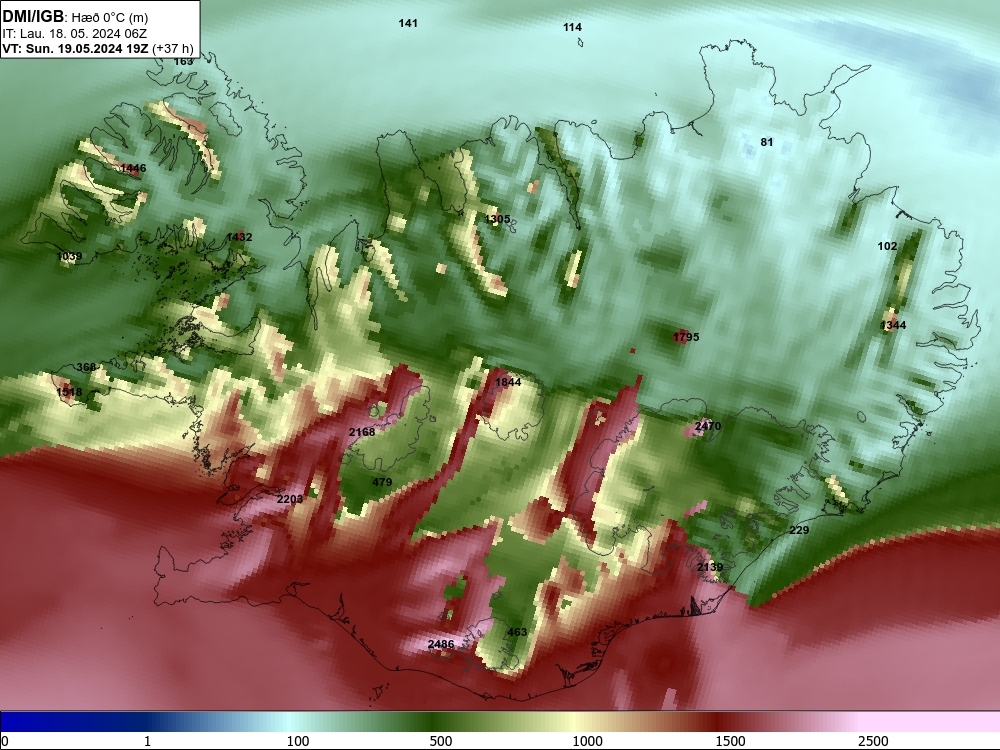Viewport: 1000px width, 750px height.
Task: Click the map value 463
Action: click(x=517, y=632)
